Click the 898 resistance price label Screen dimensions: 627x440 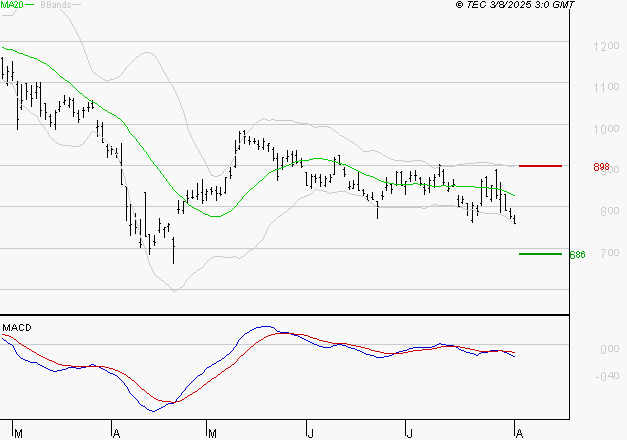pos(601,167)
